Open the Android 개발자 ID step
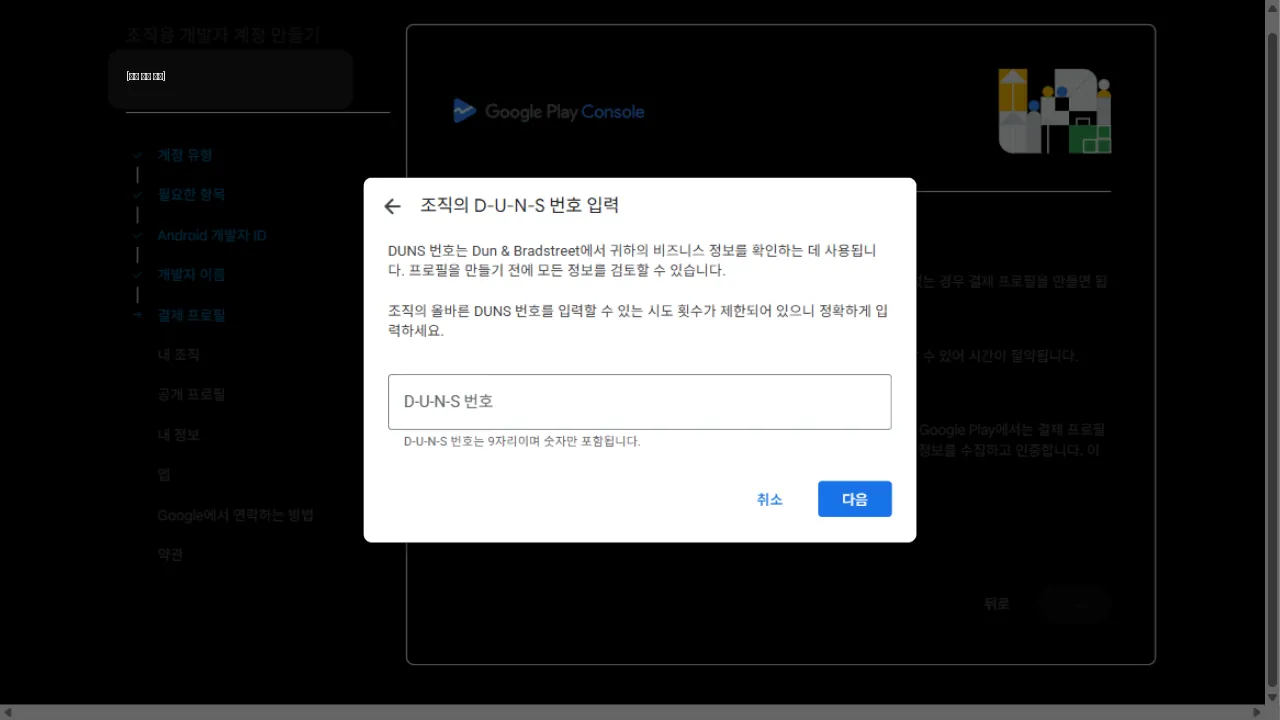The height and width of the screenshot is (720, 1280). pos(212,235)
